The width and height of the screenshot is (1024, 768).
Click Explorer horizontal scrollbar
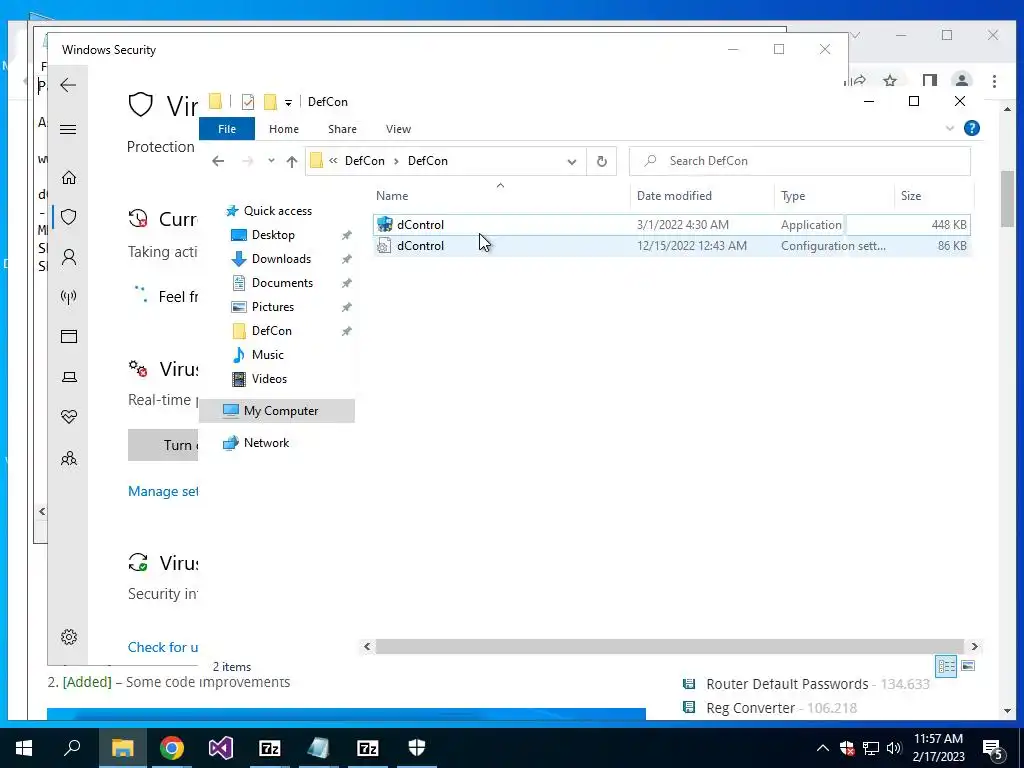669,647
